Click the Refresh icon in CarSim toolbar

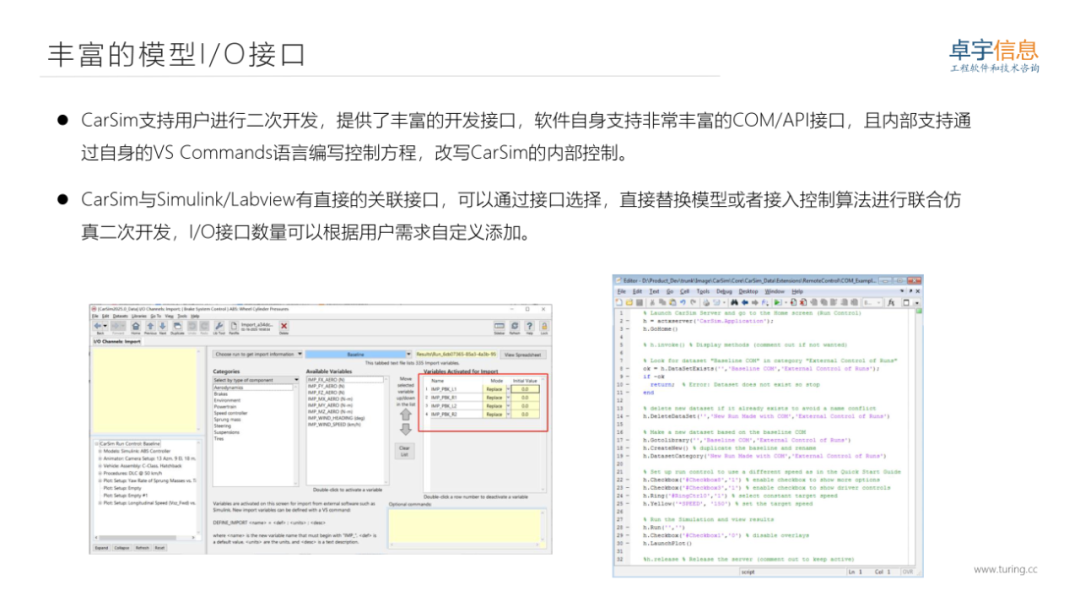point(515,326)
